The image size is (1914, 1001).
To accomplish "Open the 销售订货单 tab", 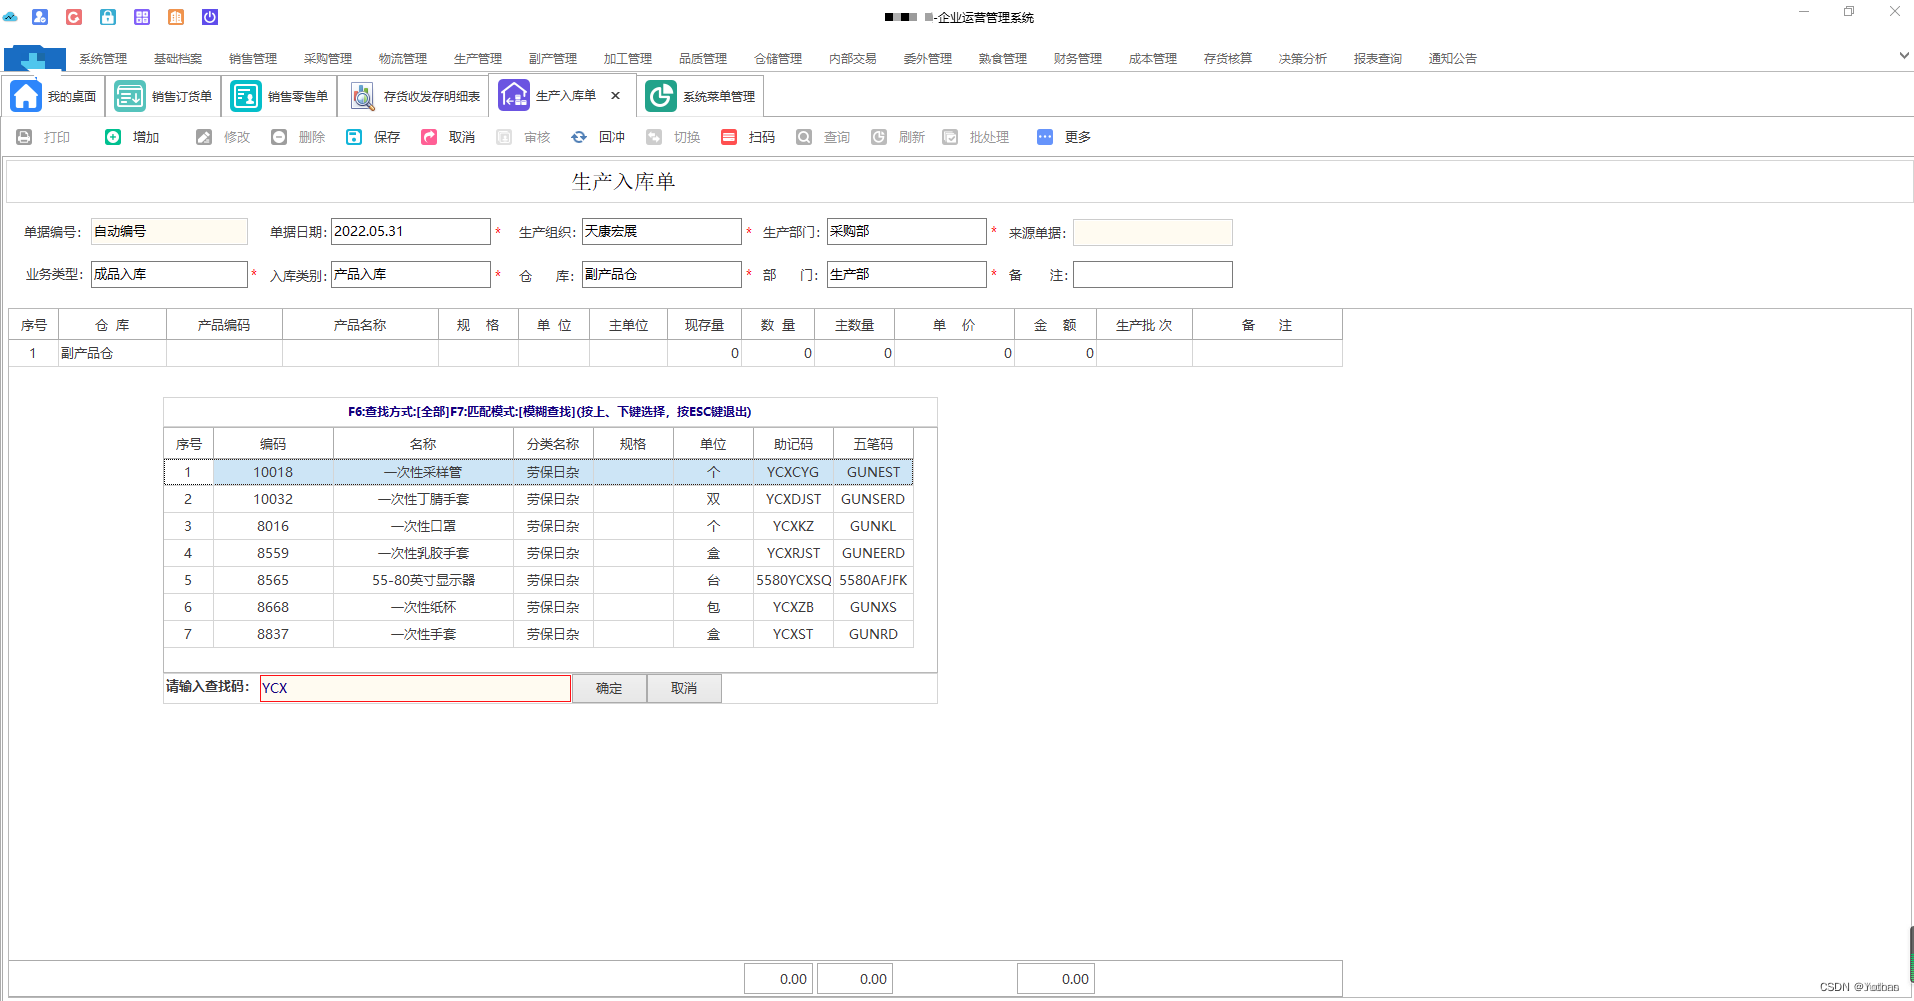I will coord(163,95).
